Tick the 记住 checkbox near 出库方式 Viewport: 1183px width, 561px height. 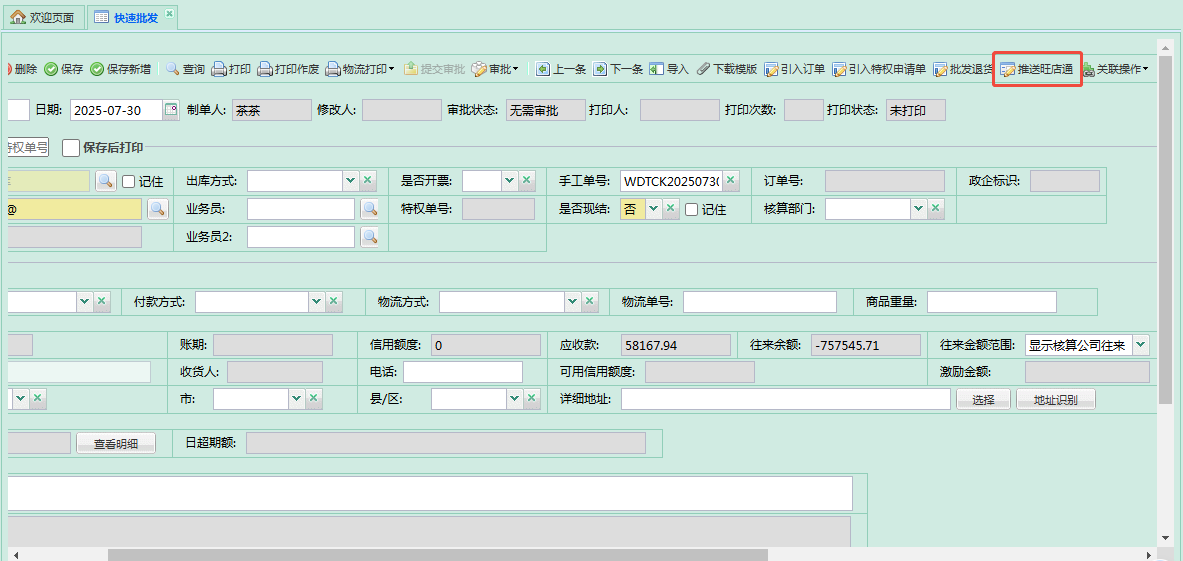click(128, 181)
